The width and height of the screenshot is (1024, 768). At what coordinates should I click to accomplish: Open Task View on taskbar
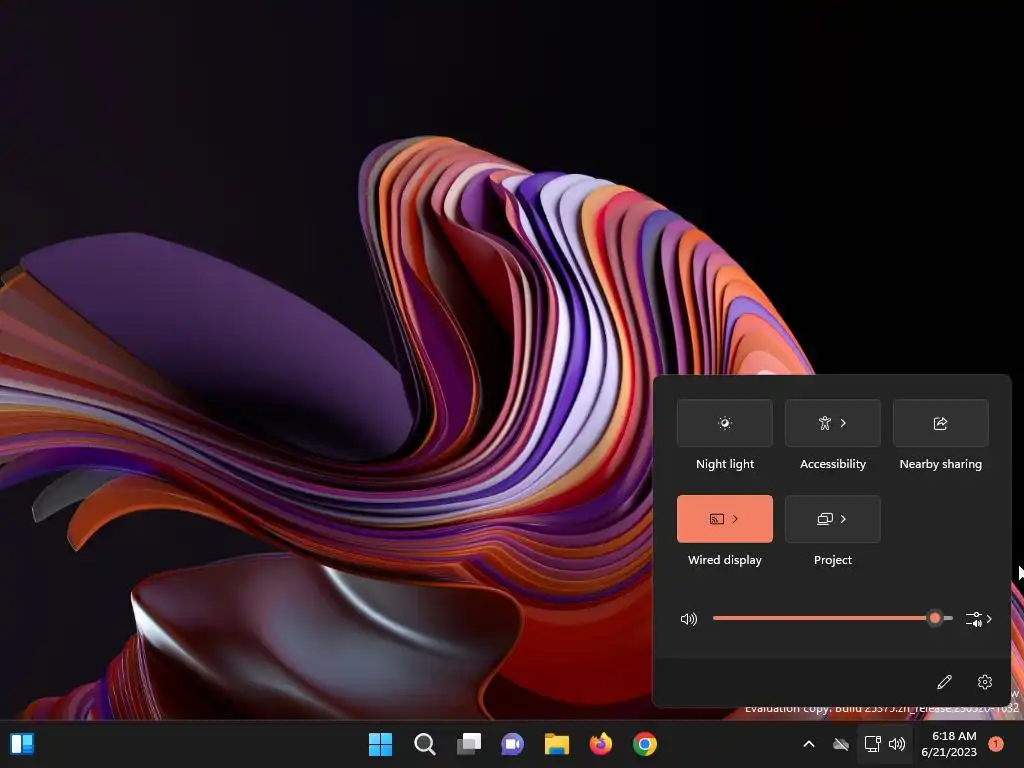tap(469, 744)
